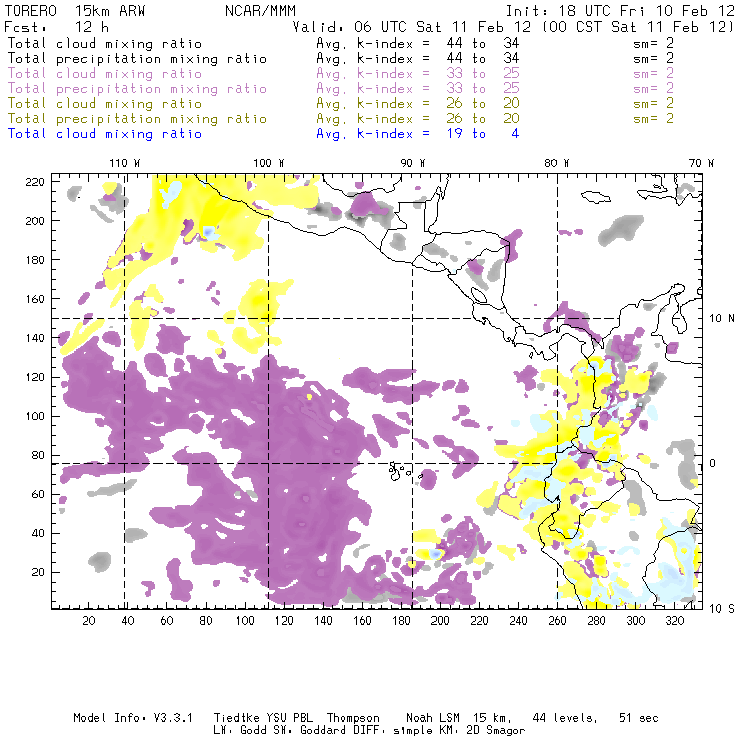Click the '10 N' latitude label

[x=722, y=319]
